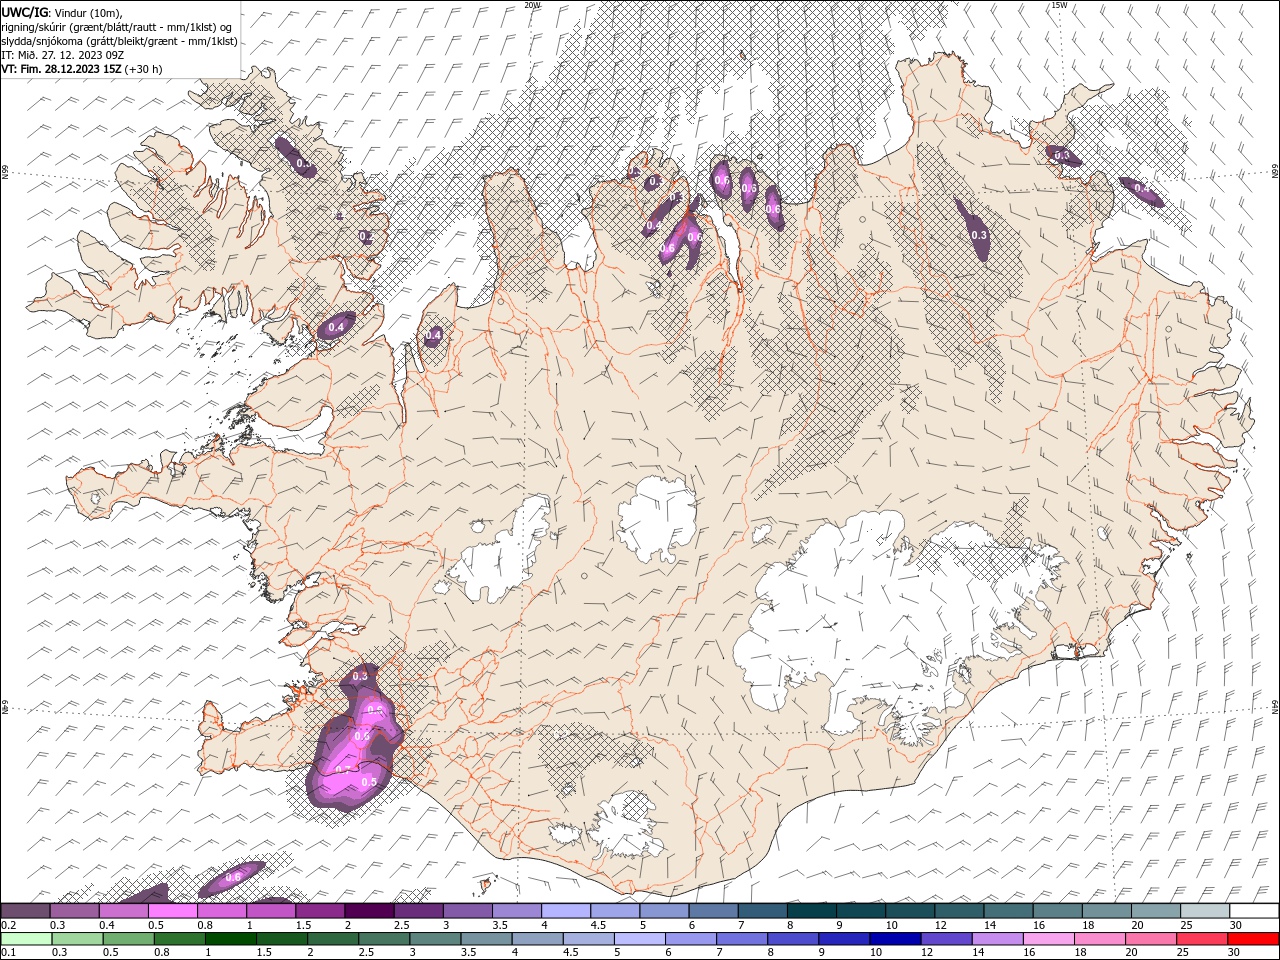Click the pale green 0.1–0.3 rain legend swatch
1280x960 pixels.
(27, 939)
